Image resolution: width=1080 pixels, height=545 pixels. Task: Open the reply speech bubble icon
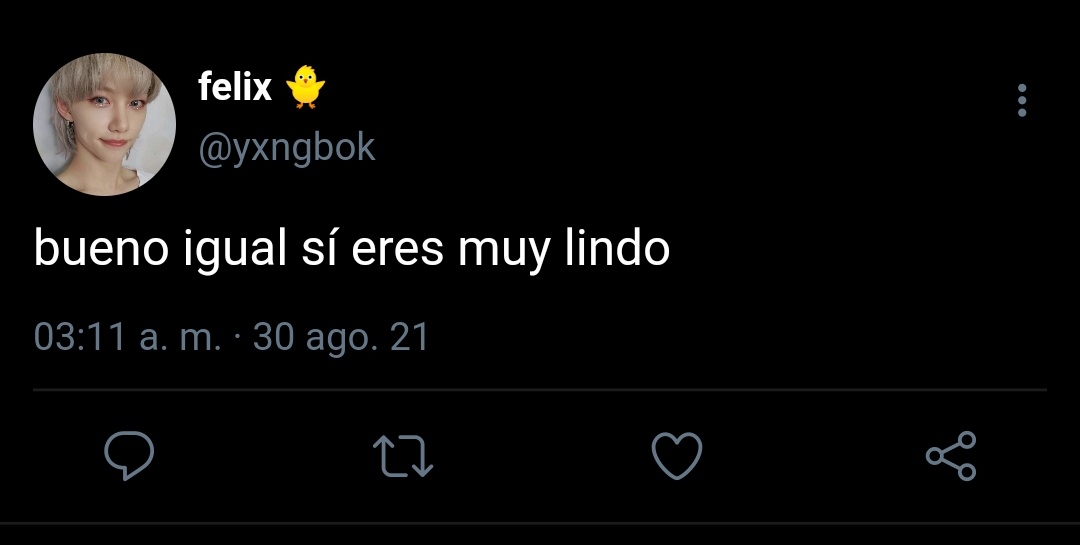coord(129,455)
